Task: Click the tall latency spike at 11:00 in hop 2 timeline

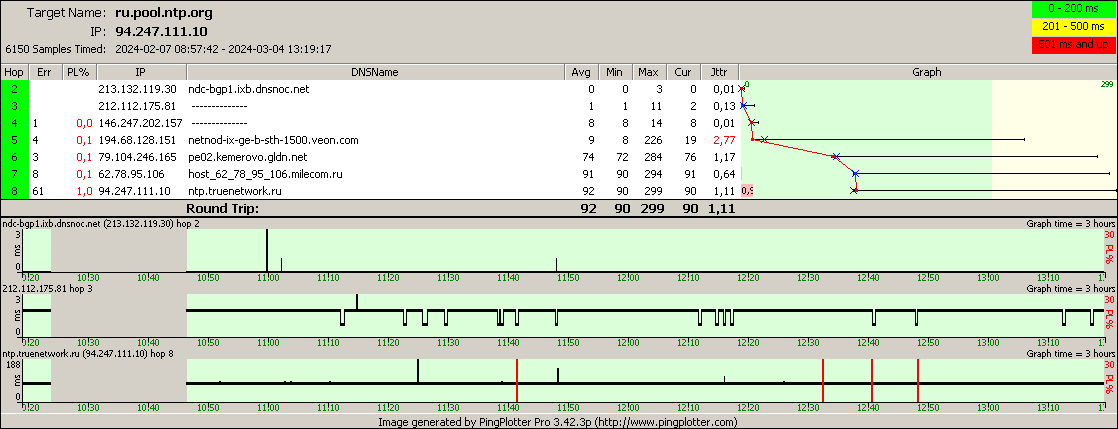Action: click(x=267, y=248)
